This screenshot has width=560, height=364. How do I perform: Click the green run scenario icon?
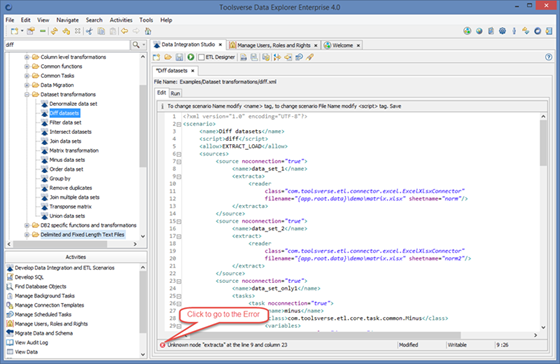coord(191,57)
